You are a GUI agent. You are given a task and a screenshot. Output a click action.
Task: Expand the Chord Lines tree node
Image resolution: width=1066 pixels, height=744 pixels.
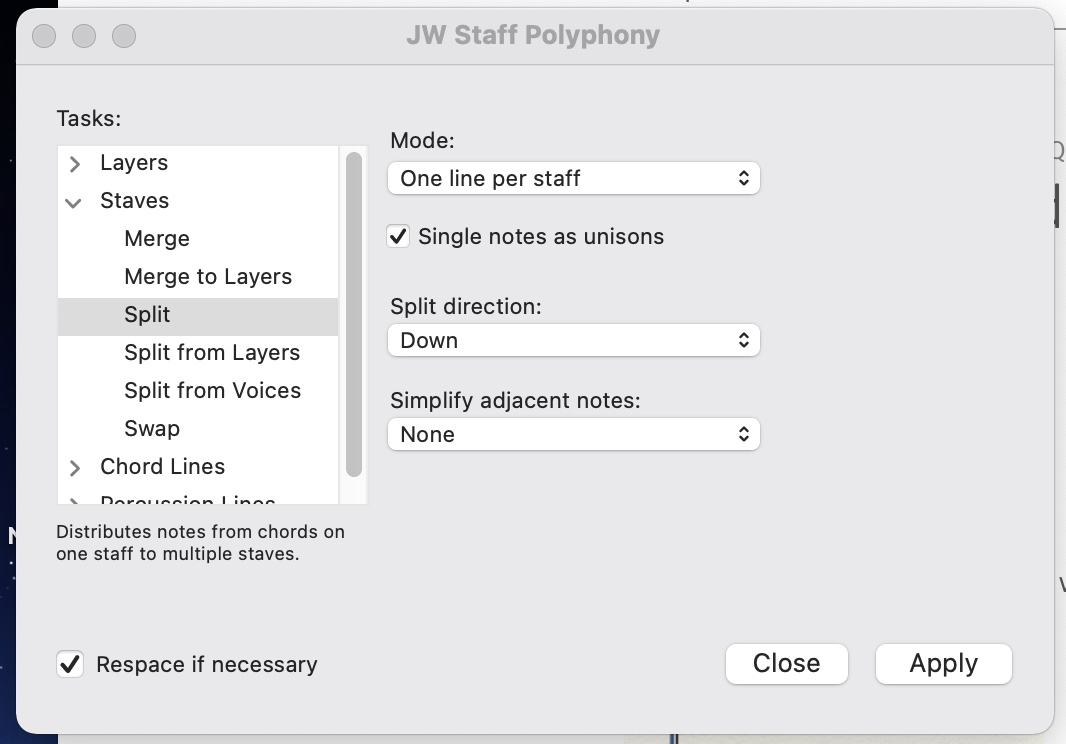pos(75,468)
